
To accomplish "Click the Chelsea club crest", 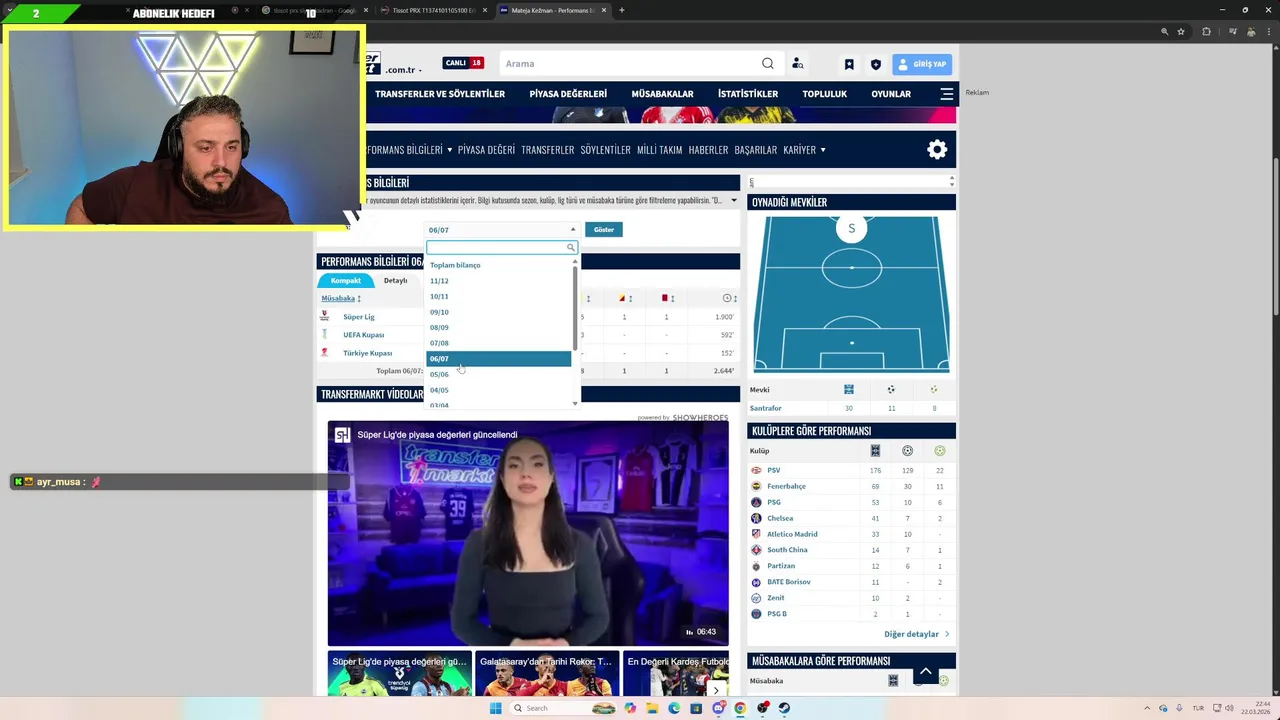I will click(x=756, y=518).
